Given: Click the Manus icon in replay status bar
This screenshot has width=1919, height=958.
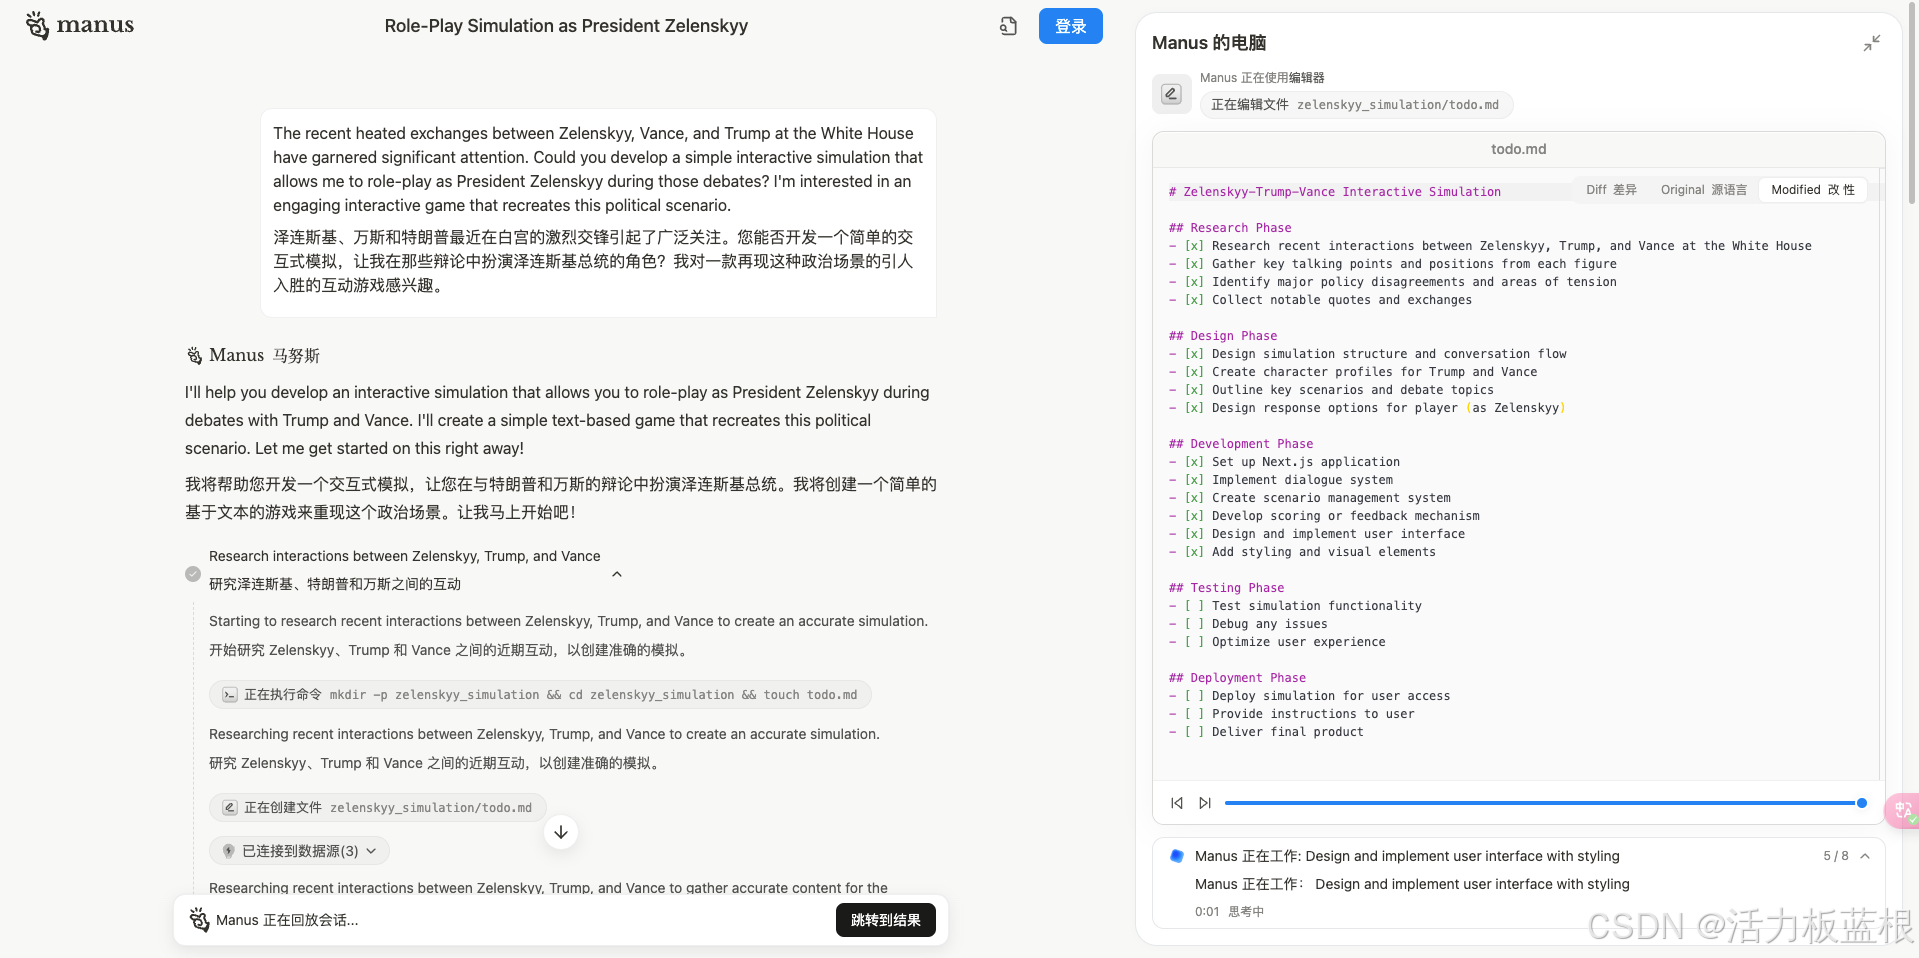Looking at the screenshot, I should point(200,919).
